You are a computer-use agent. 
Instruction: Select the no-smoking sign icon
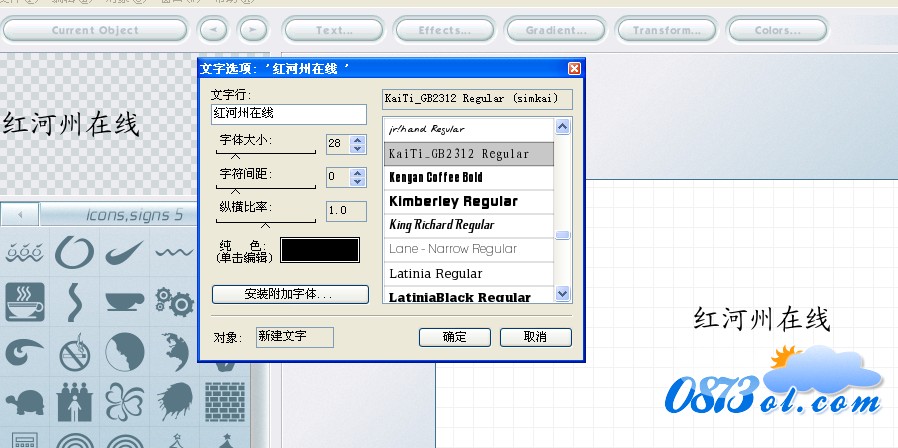point(75,352)
